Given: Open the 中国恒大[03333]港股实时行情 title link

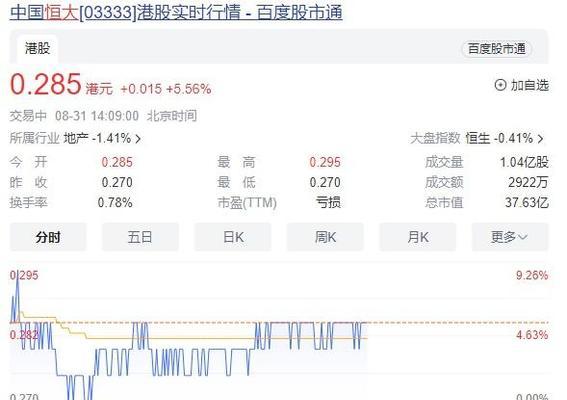Looking at the screenshot, I should coord(176,12).
